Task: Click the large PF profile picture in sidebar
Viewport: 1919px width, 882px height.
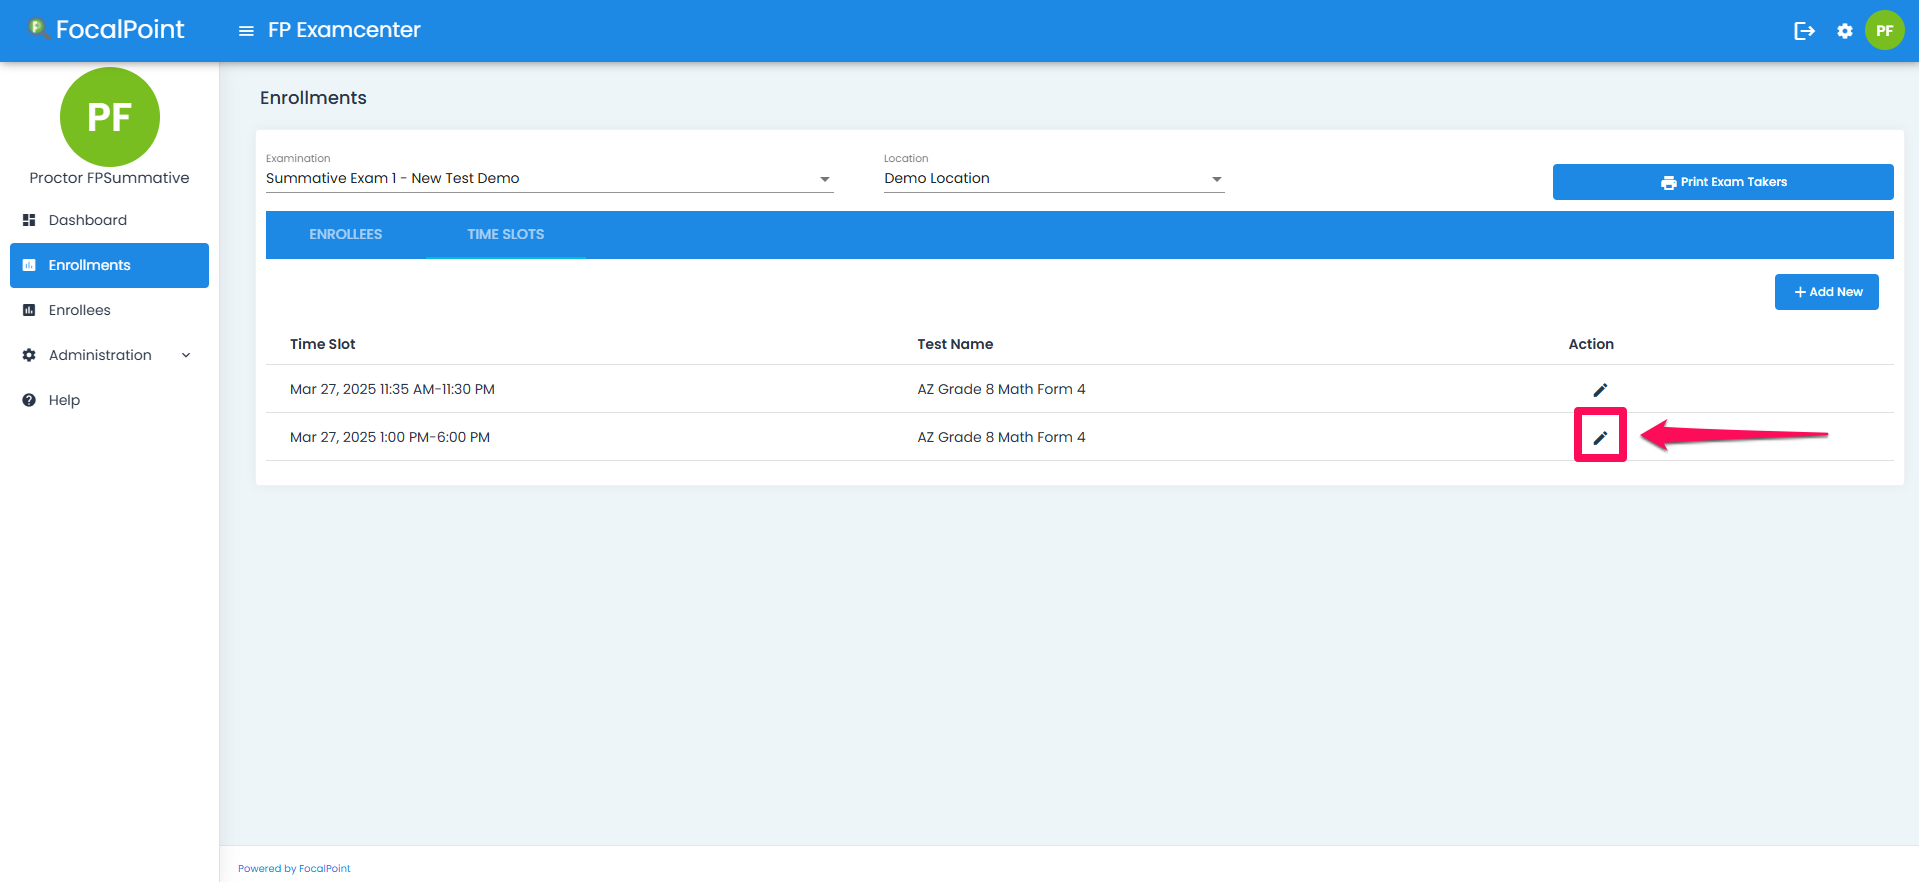Action: tap(110, 117)
